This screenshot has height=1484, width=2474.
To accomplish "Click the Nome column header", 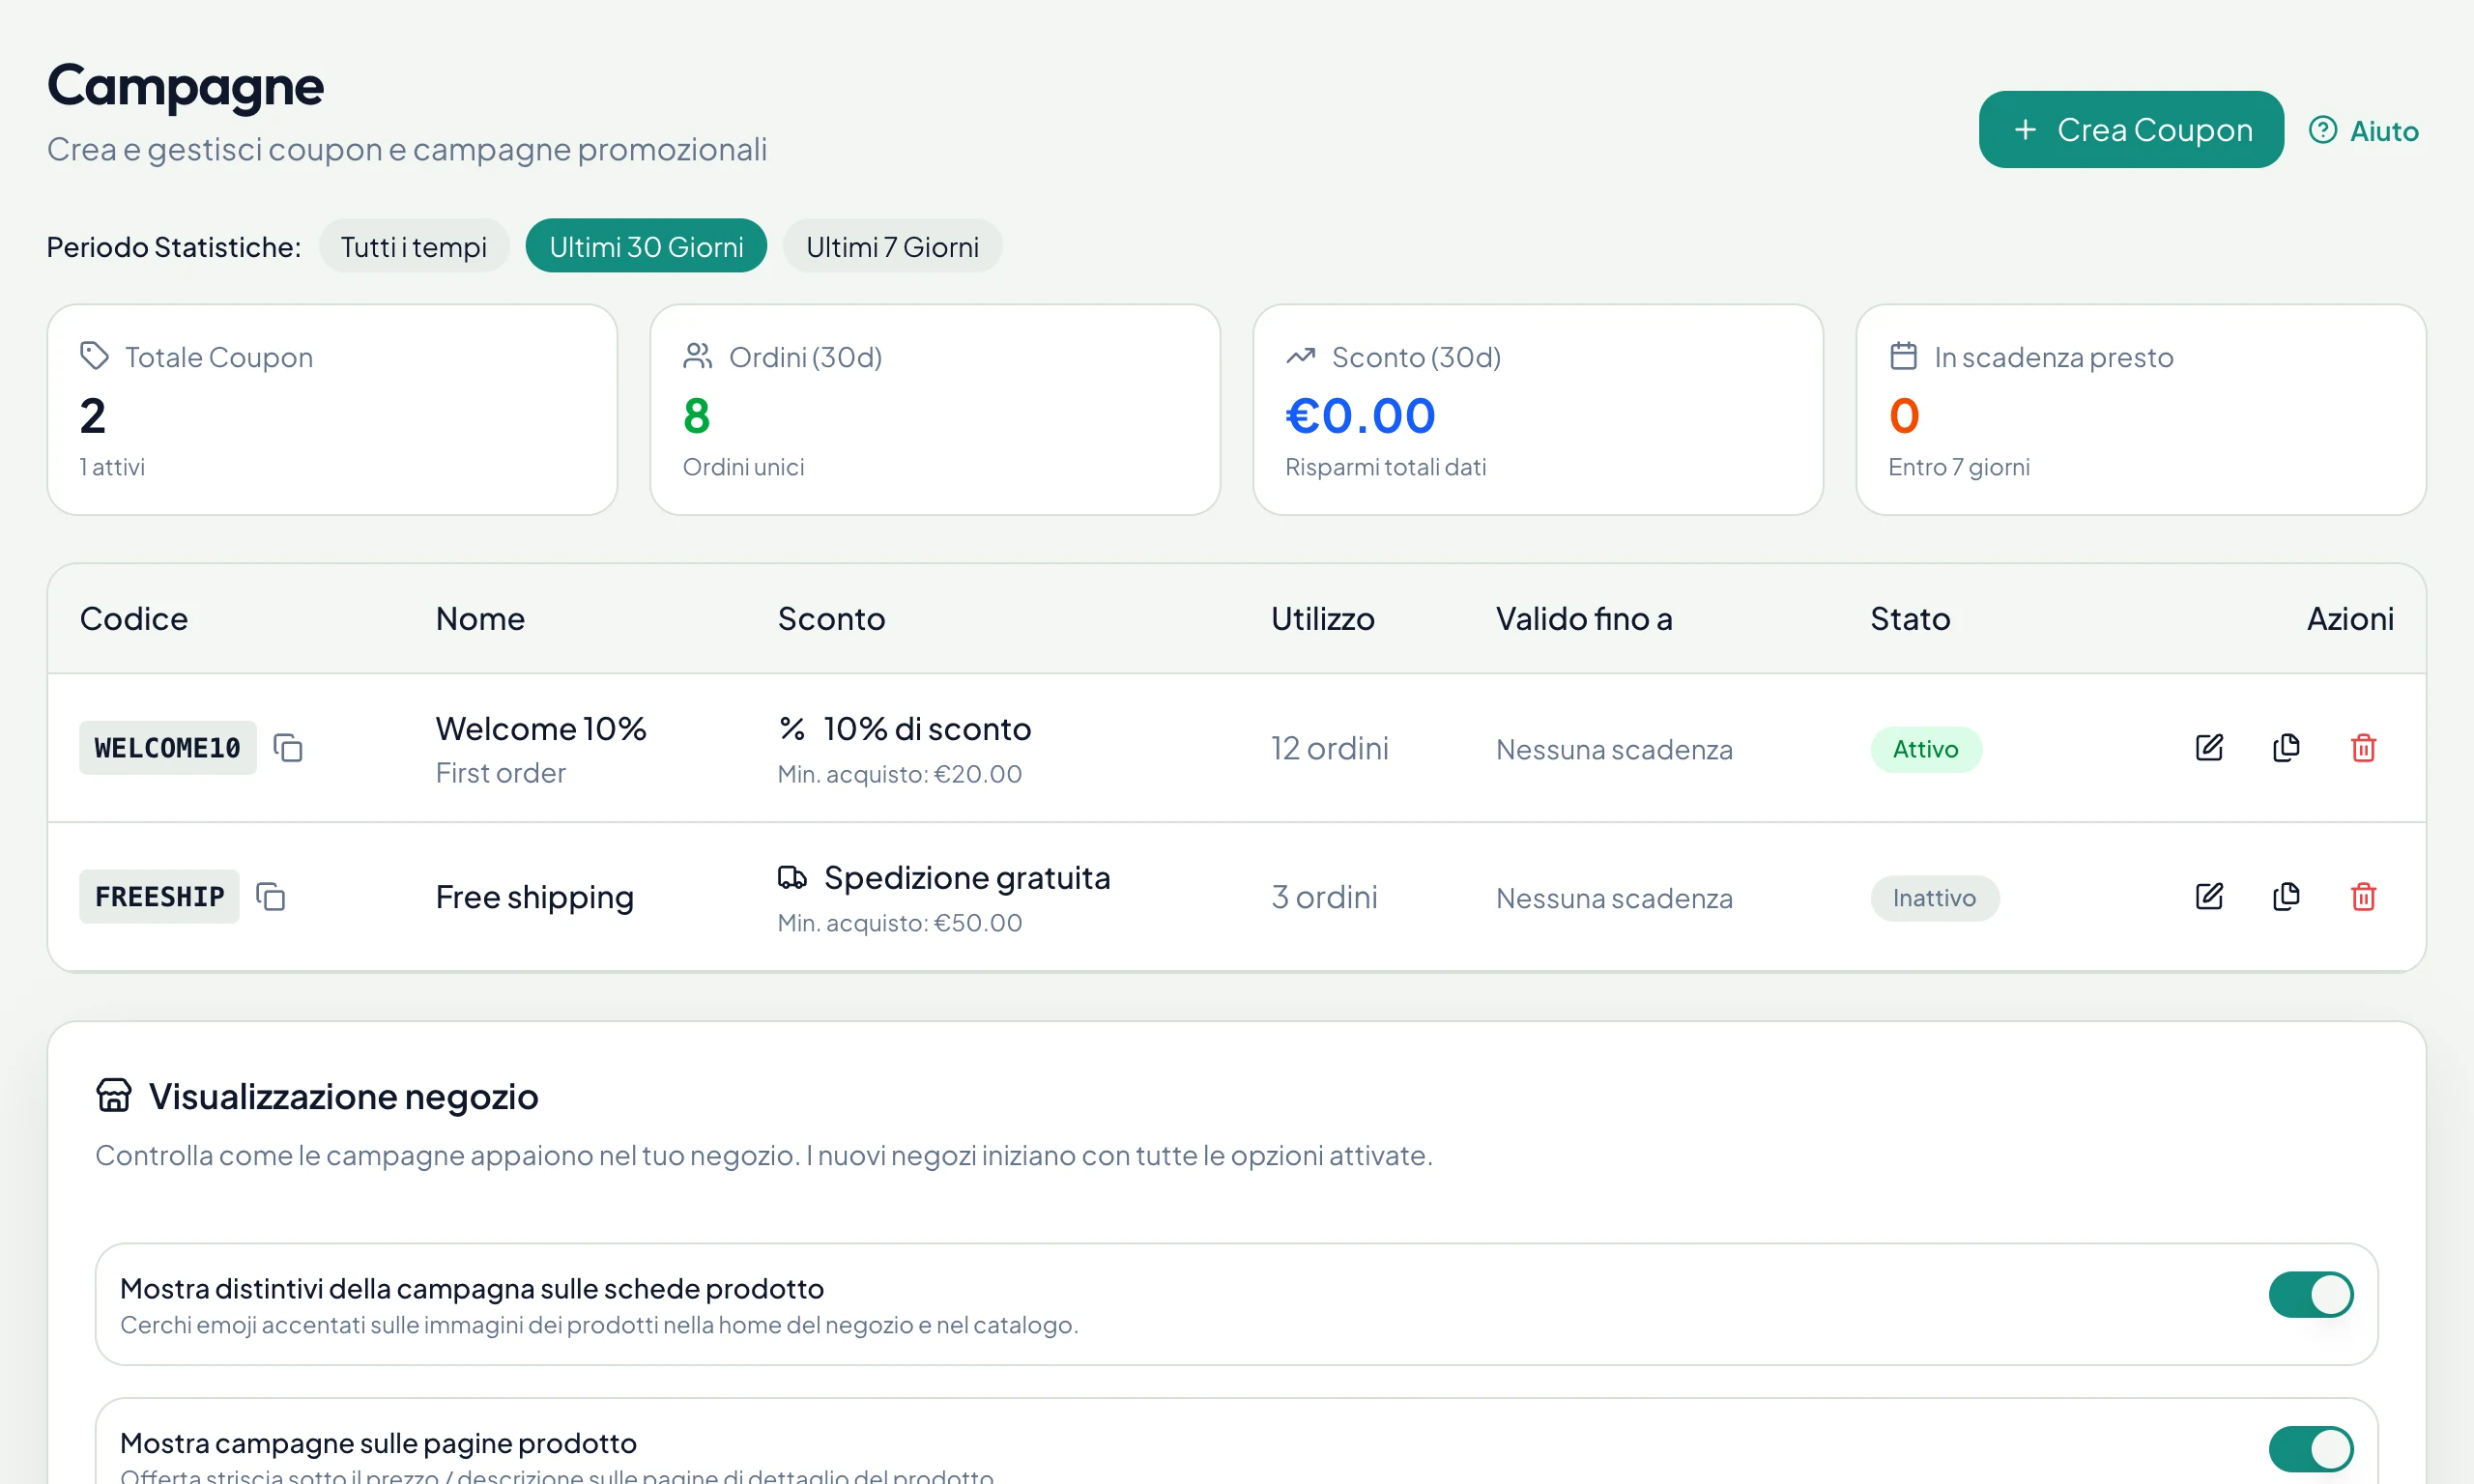I will (480, 619).
